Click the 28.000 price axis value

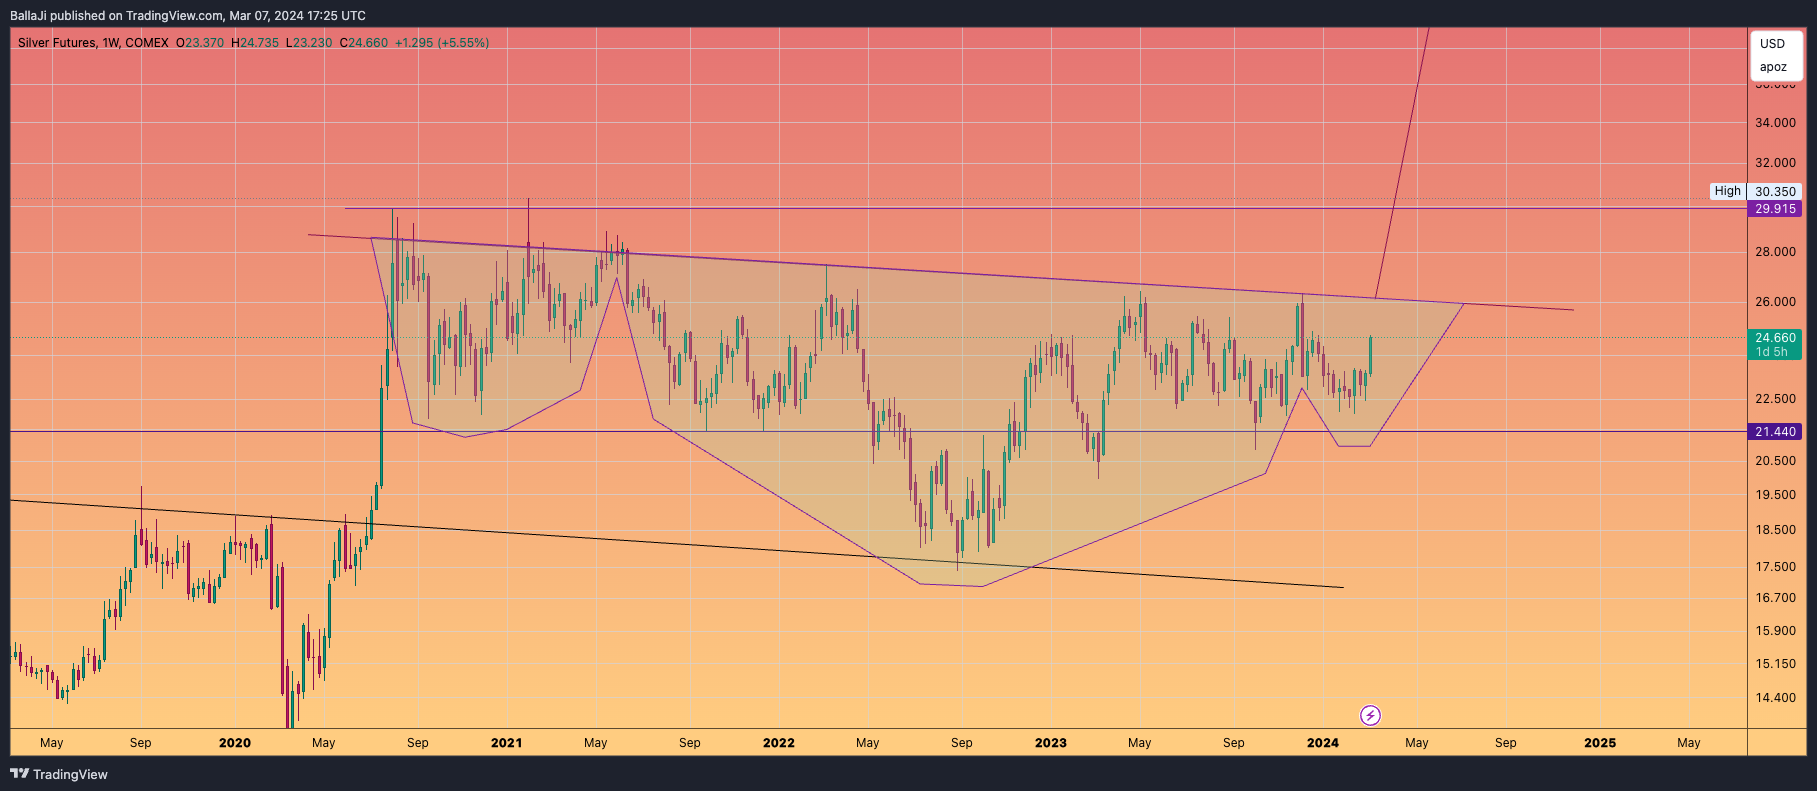pos(1775,252)
